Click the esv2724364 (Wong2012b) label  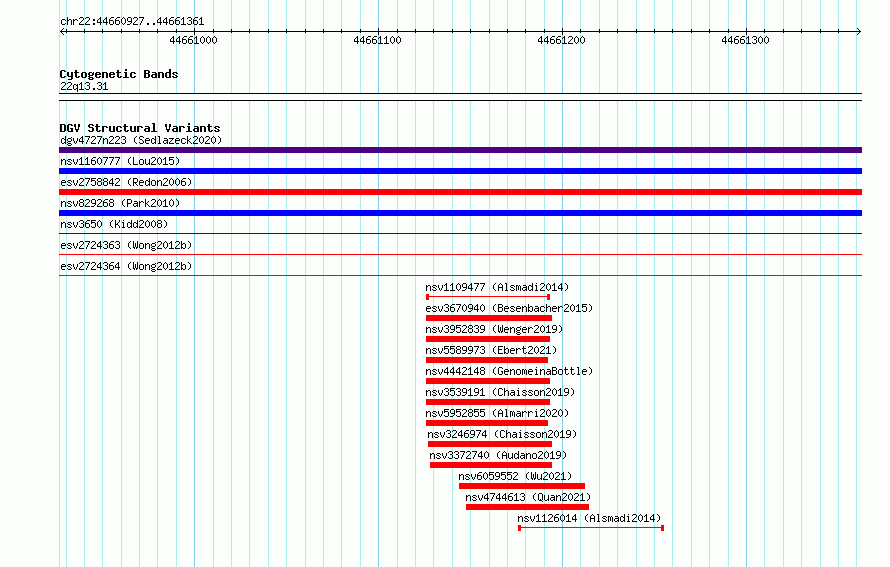(x=126, y=266)
